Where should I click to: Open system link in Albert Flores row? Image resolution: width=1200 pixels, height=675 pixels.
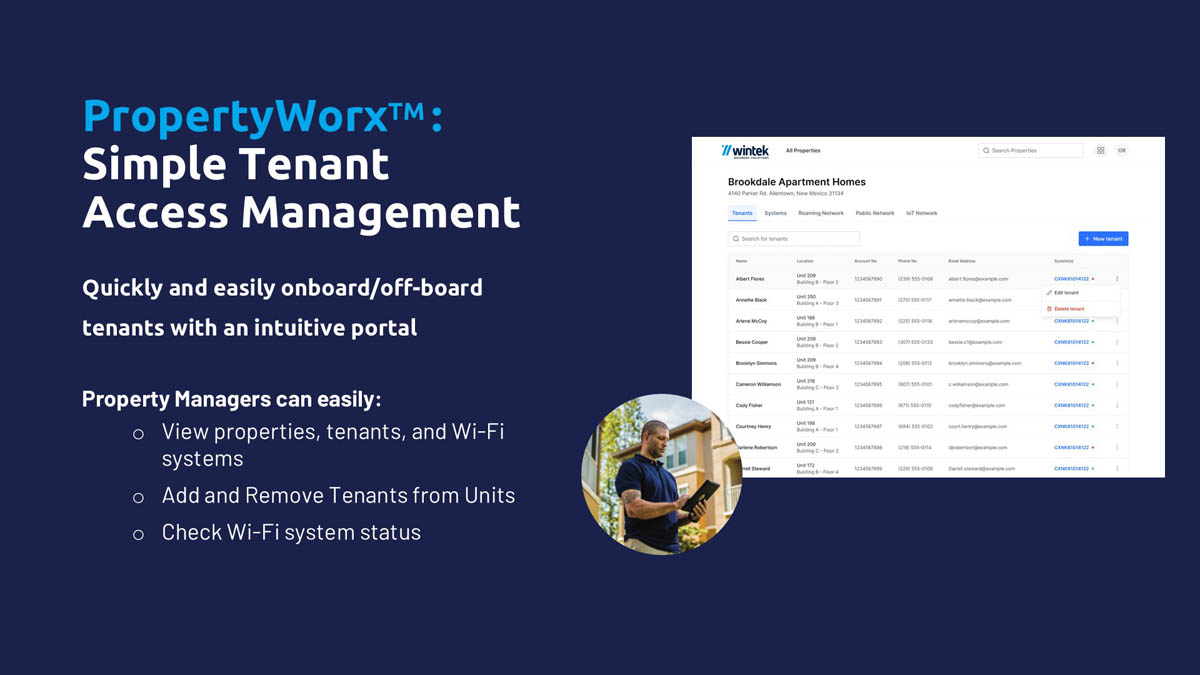coord(1071,279)
